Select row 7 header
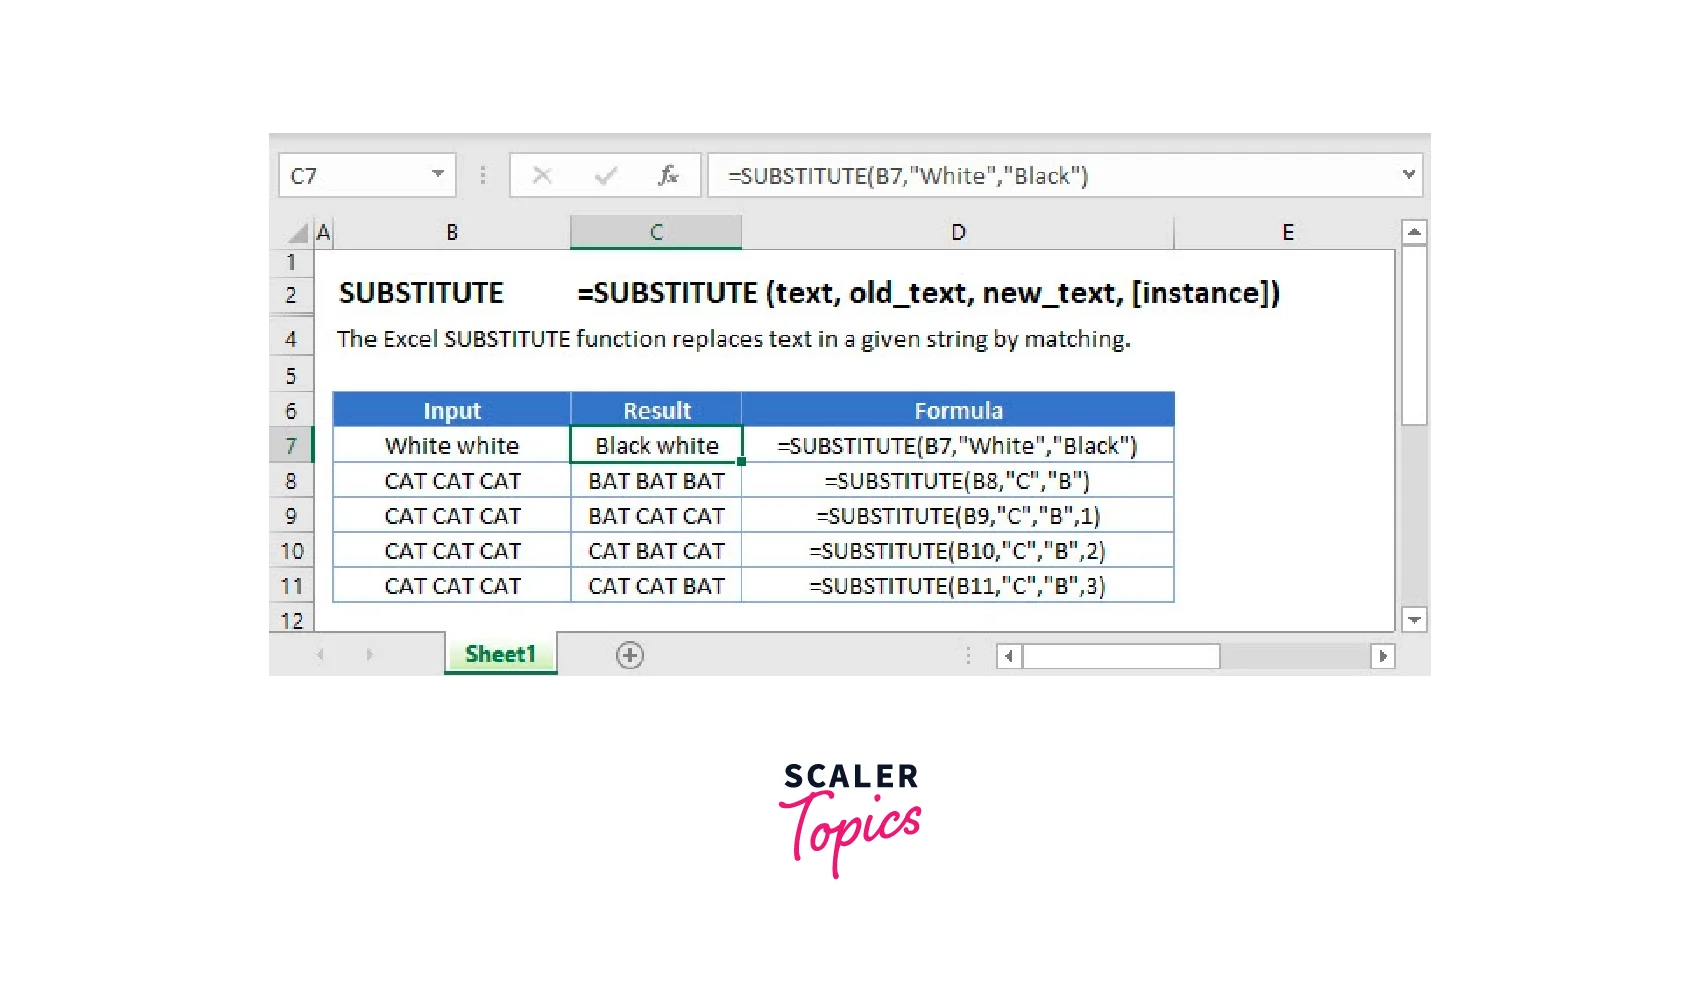 [291, 446]
